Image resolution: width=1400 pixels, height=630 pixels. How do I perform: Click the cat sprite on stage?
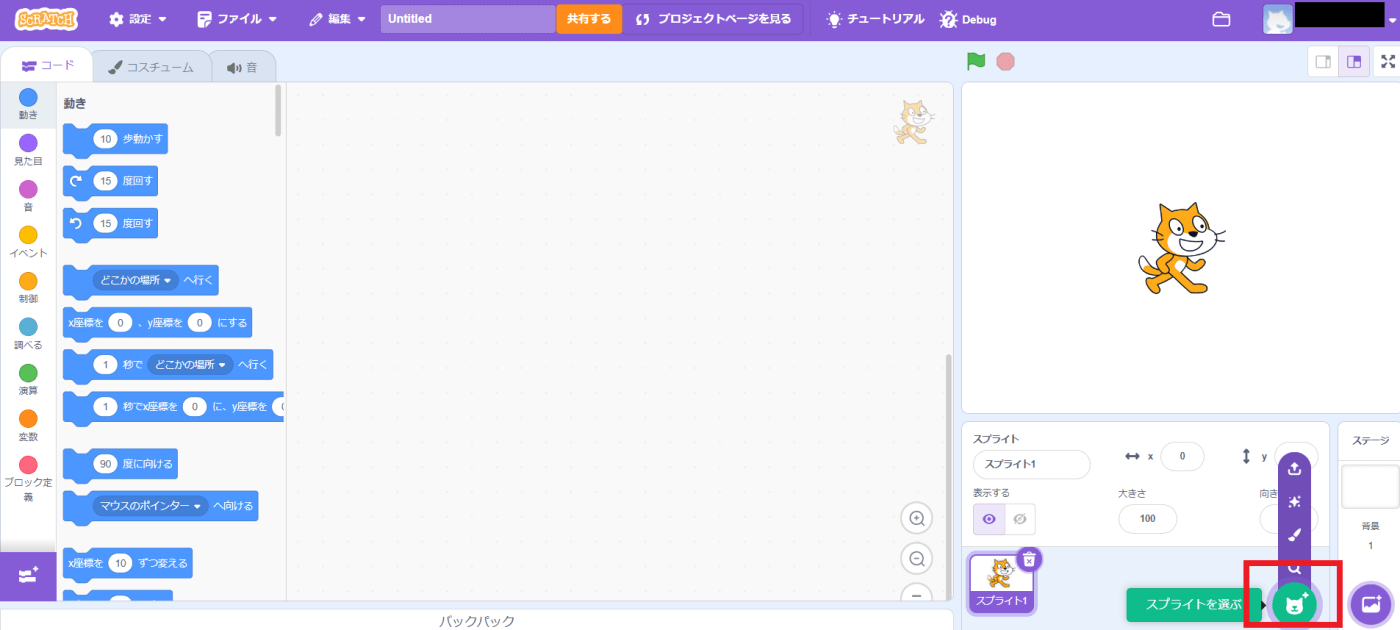pos(1180,248)
